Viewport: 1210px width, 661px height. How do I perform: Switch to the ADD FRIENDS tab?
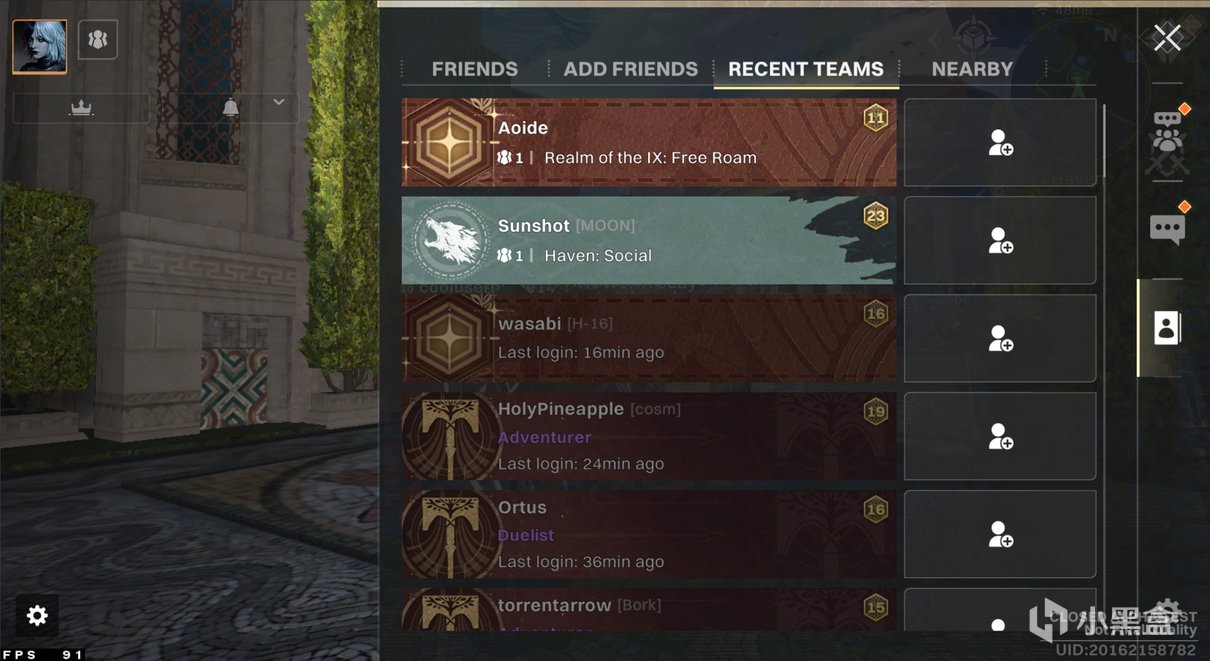tap(631, 69)
